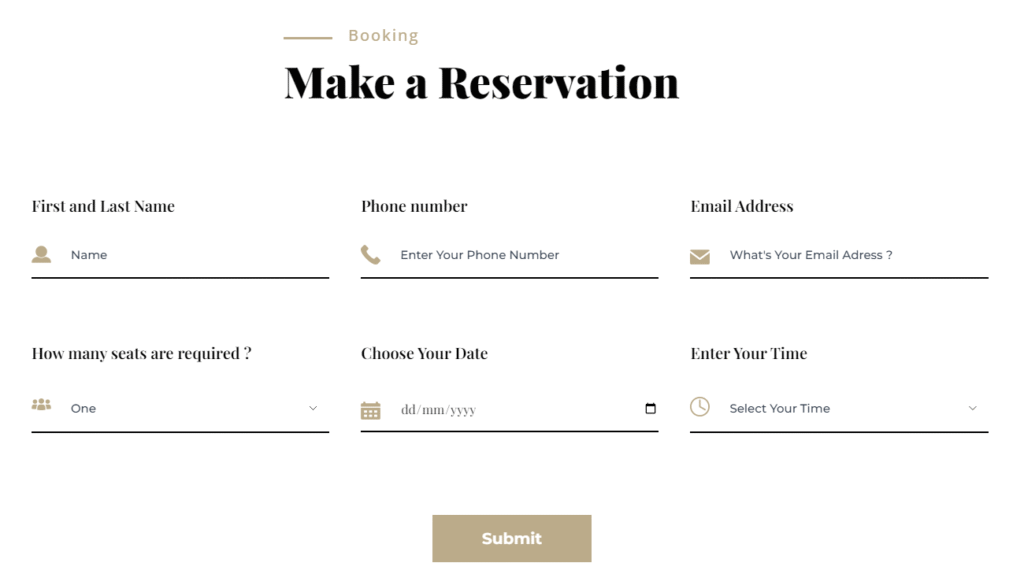The width and height of the screenshot is (1024, 585).
Task: Click the 'Choose Your Date' label
Action: [x=424, y=353]
